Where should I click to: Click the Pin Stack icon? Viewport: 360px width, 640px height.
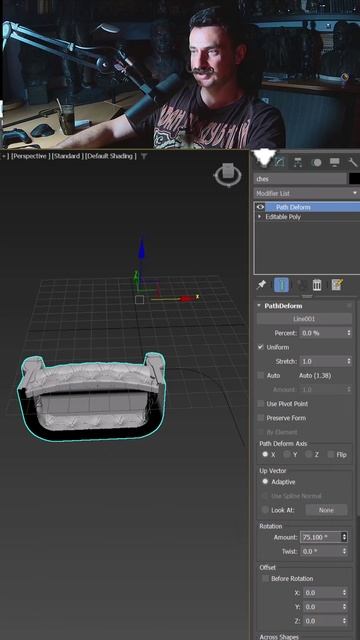[x=262, y=284]
